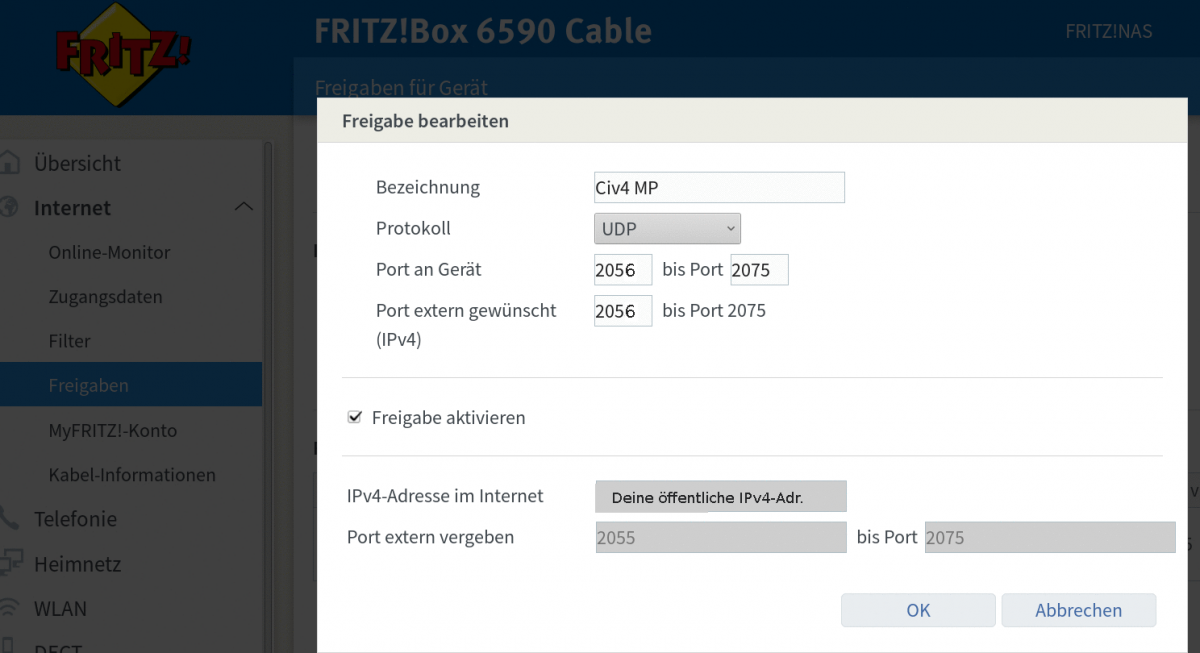Go to MyFRITZ!-Konto page
Viewport: 1200px width, 653px height.
112,431
